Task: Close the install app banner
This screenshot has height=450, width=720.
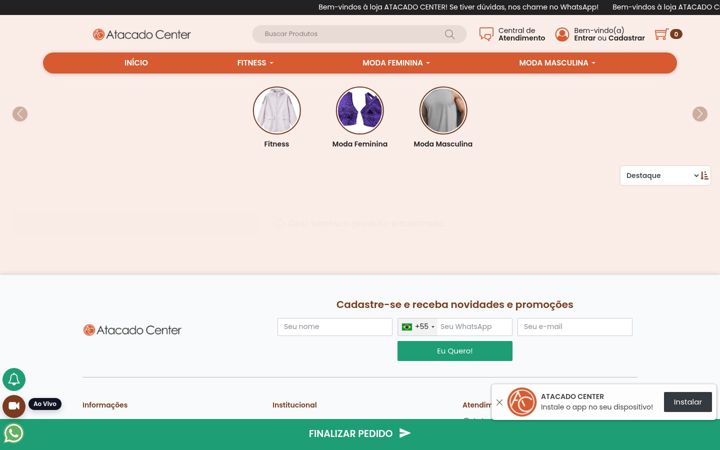Action: click(500, 402)
